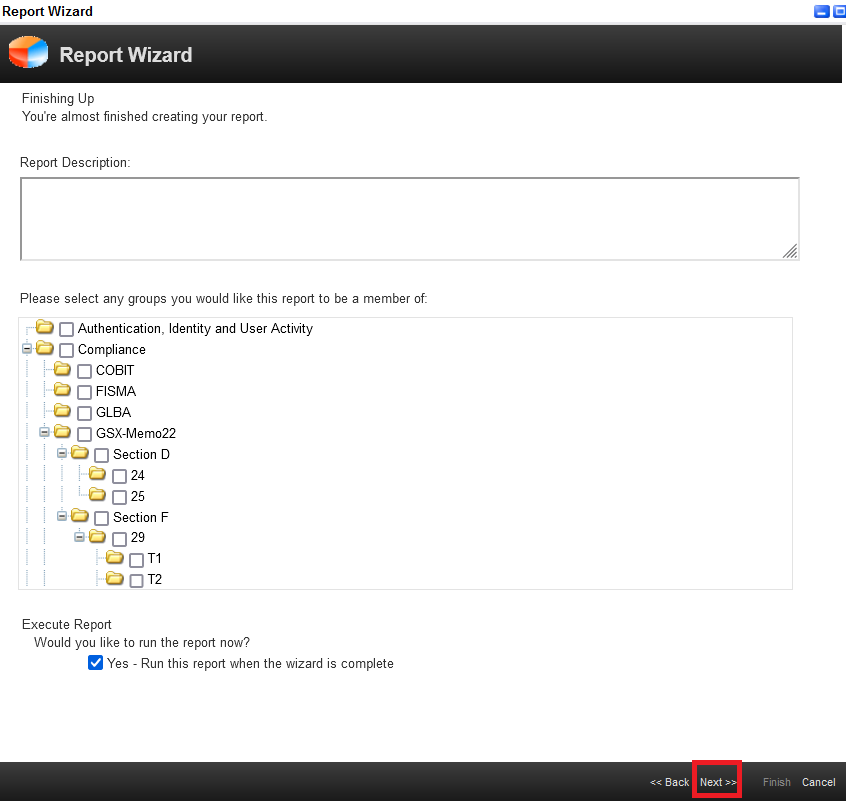Collapse the Section D tree node
The width and height of the screenshot is (846, 801).
[x=62, y=453]
